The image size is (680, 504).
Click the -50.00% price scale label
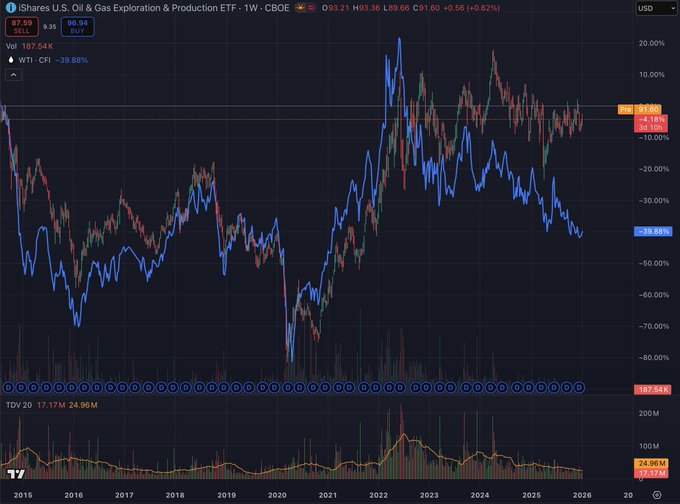pyautogui.click(x=653, y=263)
